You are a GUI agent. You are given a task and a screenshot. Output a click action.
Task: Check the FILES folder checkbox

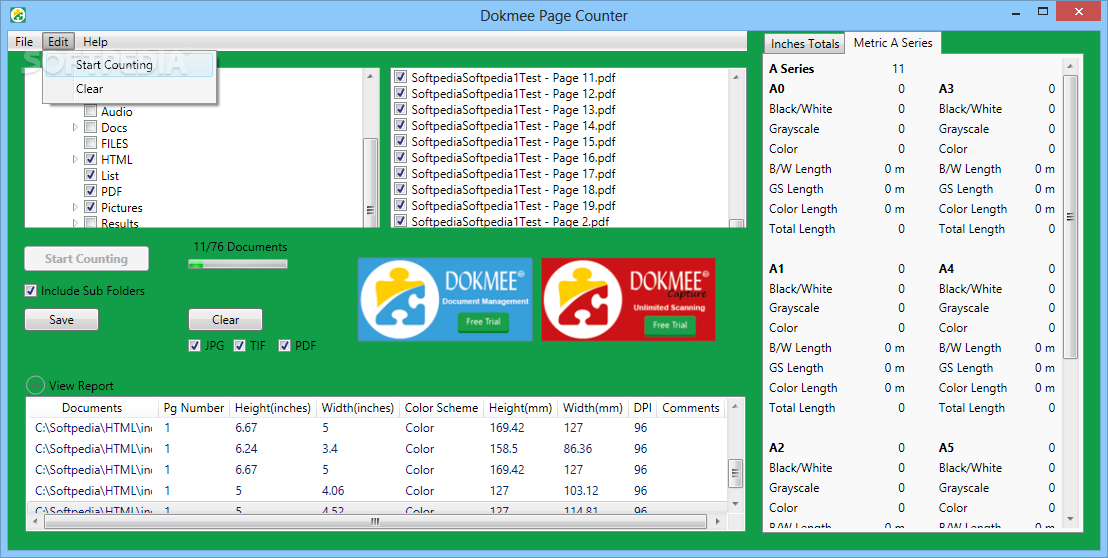[x=90, y=143]
